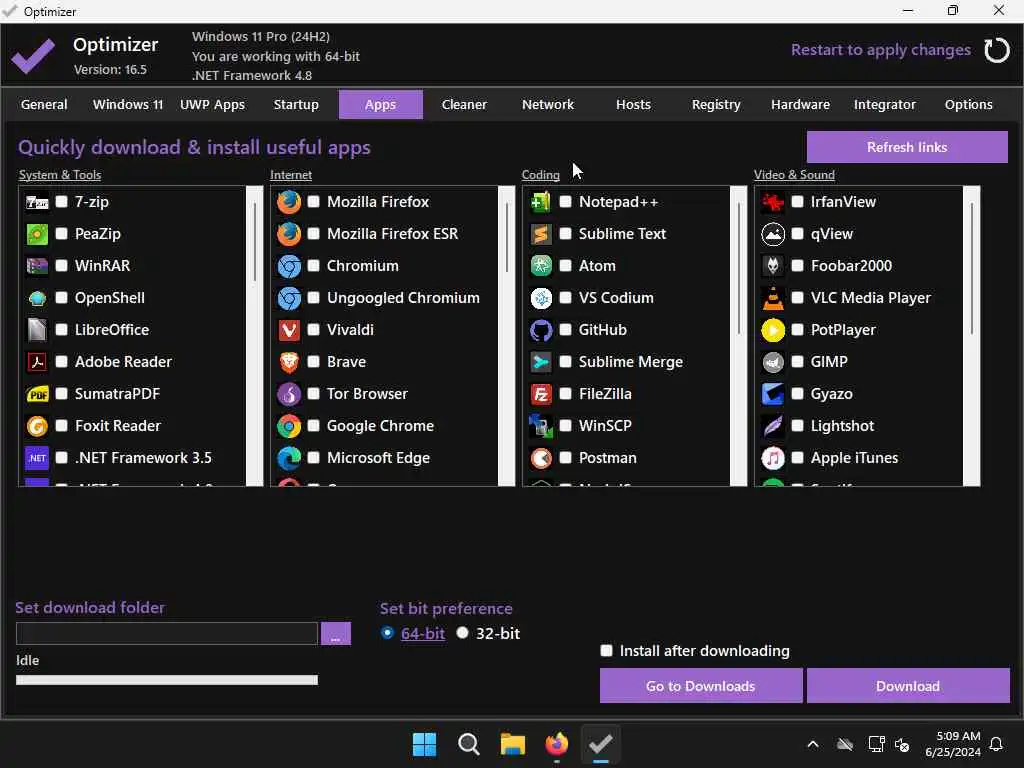Image resolution: width=1024 pixels, height=768 pixels.
Task: Click the Foxit Reader label
Action: coord(118,426)
